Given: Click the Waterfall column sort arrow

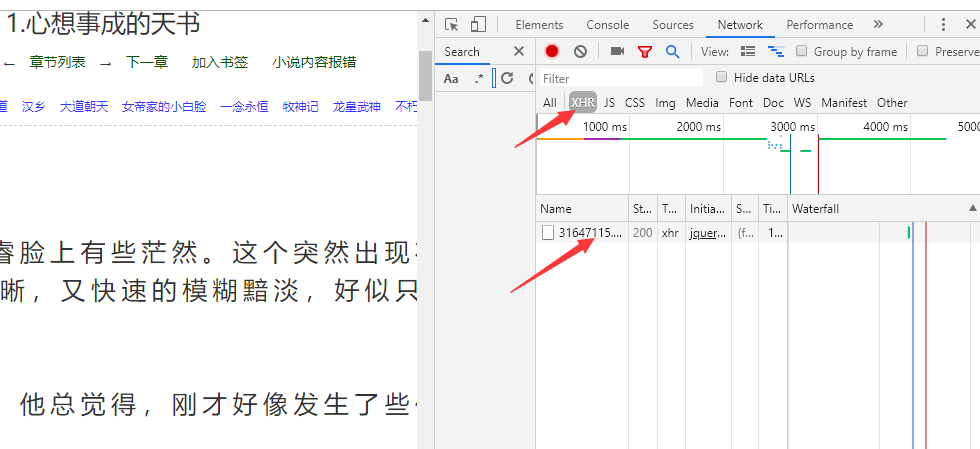Looking at the screenshot, I should click(972, 208).
